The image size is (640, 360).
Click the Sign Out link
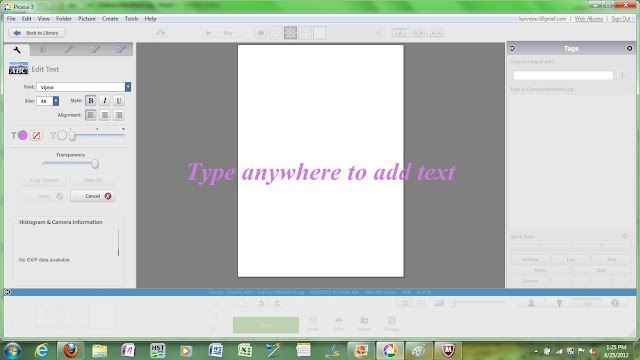621,19
